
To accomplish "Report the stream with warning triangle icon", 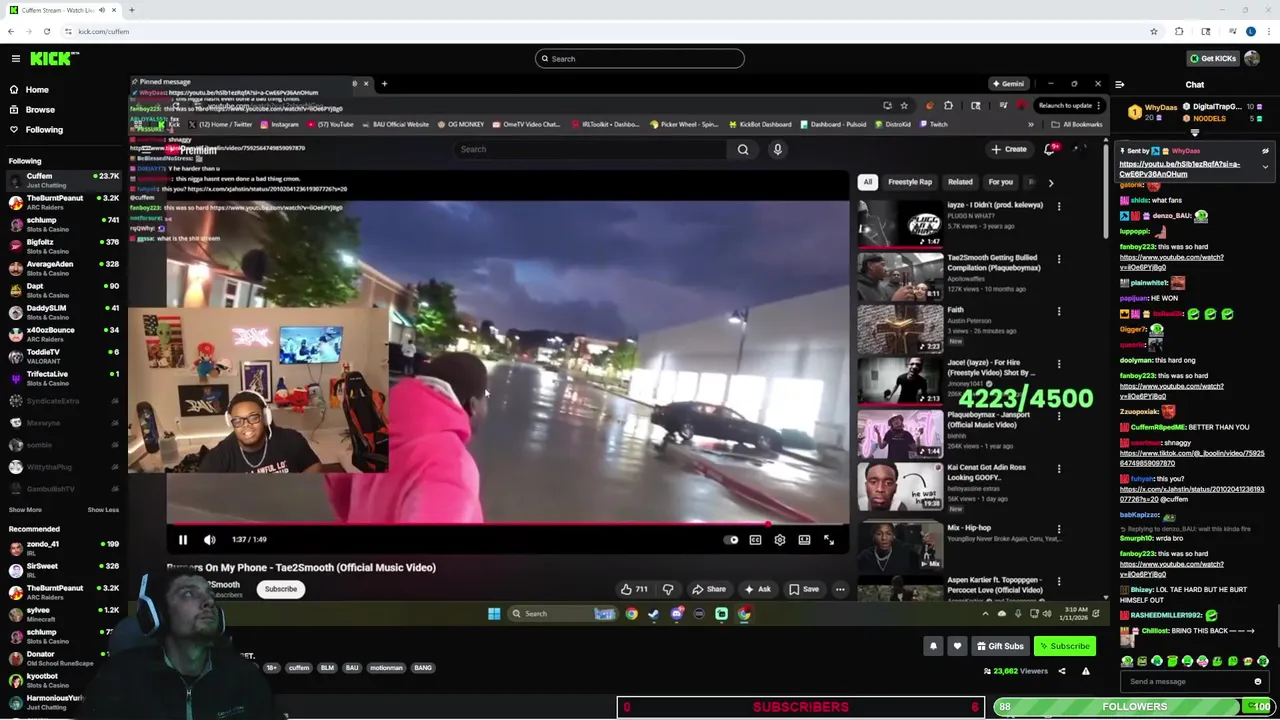I will click(x=1085, y=671).
